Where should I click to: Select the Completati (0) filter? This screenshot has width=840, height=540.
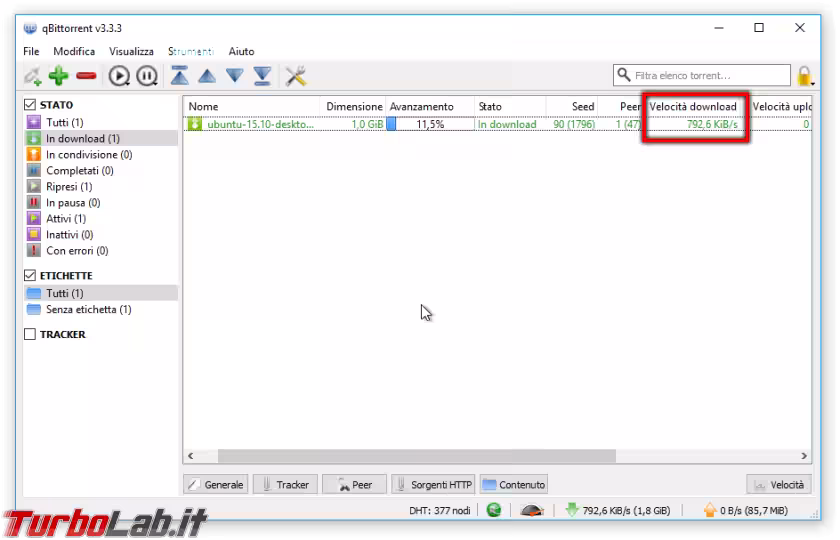pos(78,171)
